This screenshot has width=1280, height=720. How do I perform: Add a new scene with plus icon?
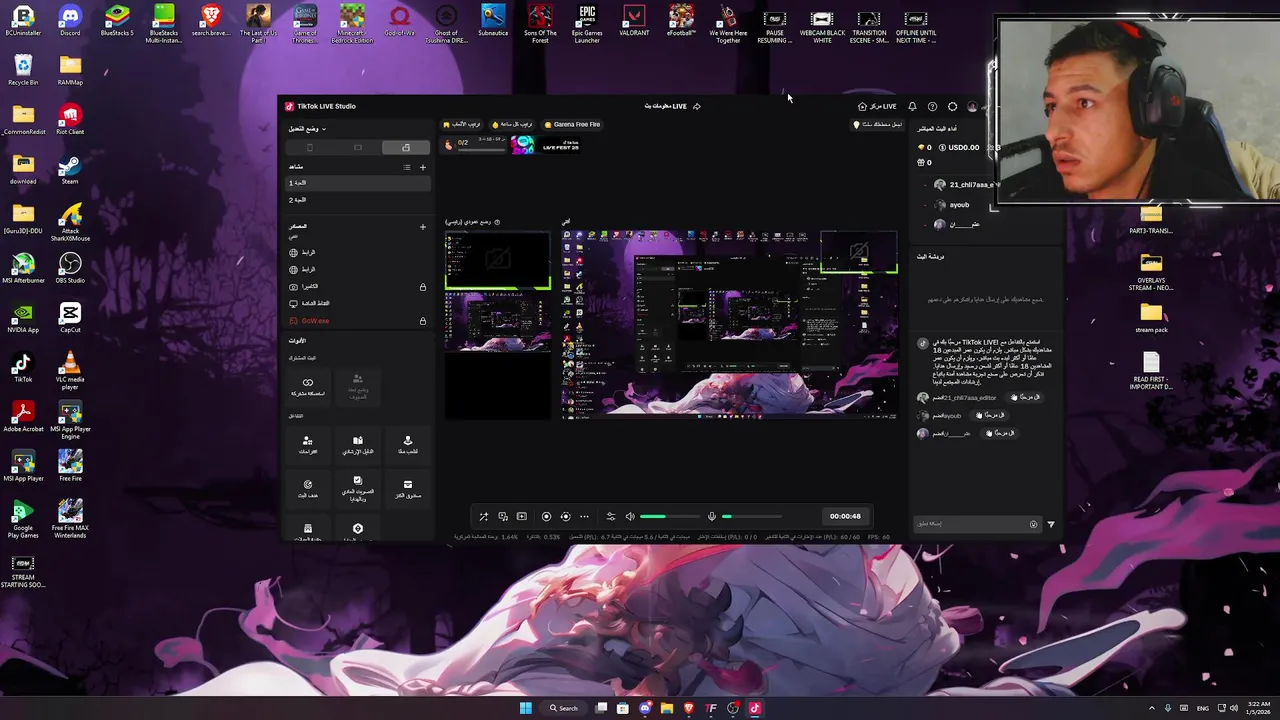coord(423,167)
